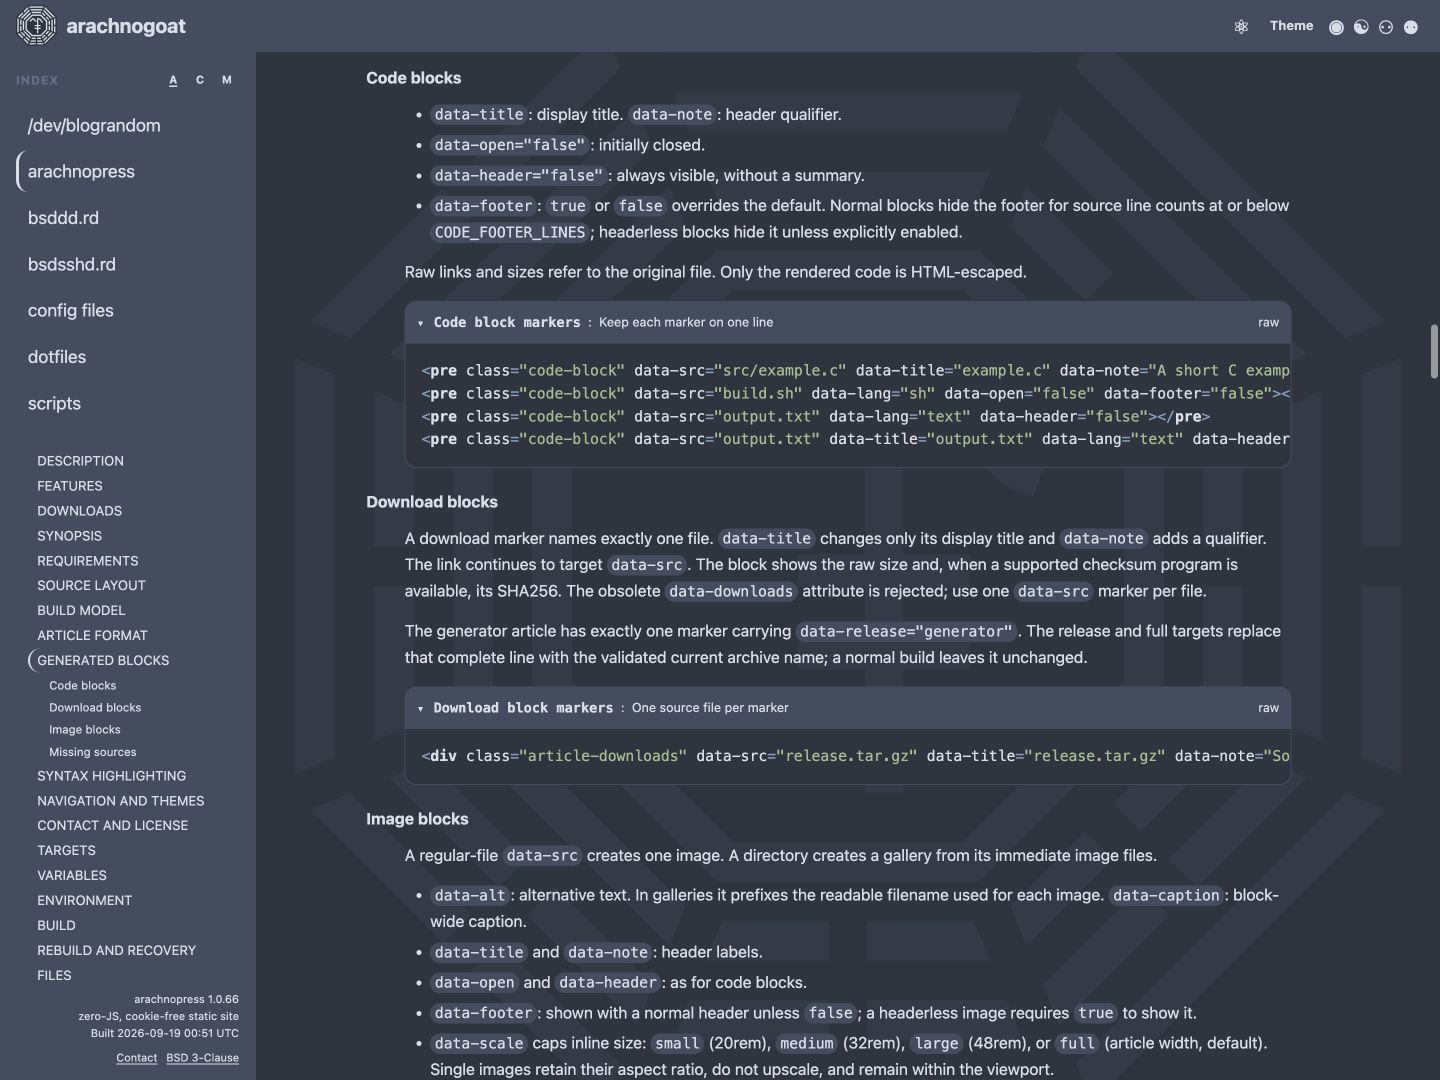The image size is (1440, 1080).
Task: Jump to the SOURCE LAYOUT section
Action: coord(91,585)
